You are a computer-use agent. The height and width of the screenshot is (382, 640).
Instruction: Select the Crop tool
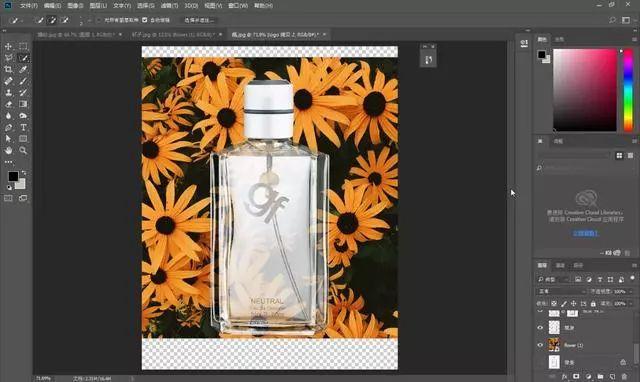8,69
